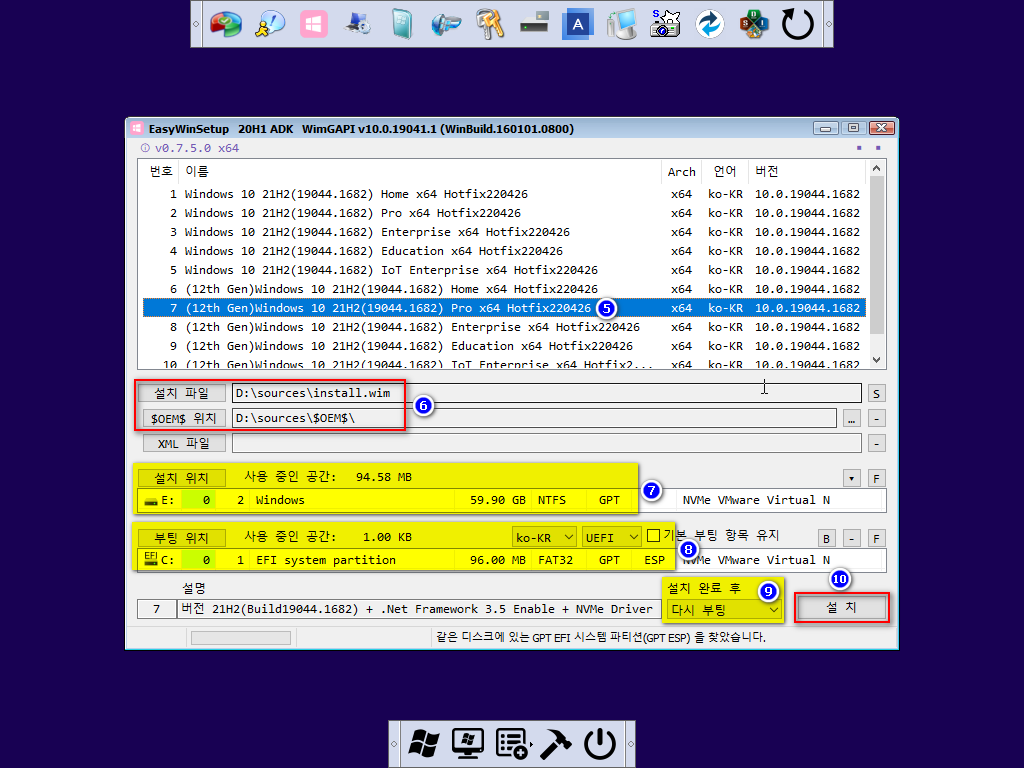This screenshot has width=1024, height=768.
Task: Click the install.wim path field
Action: tap(547, 392)
